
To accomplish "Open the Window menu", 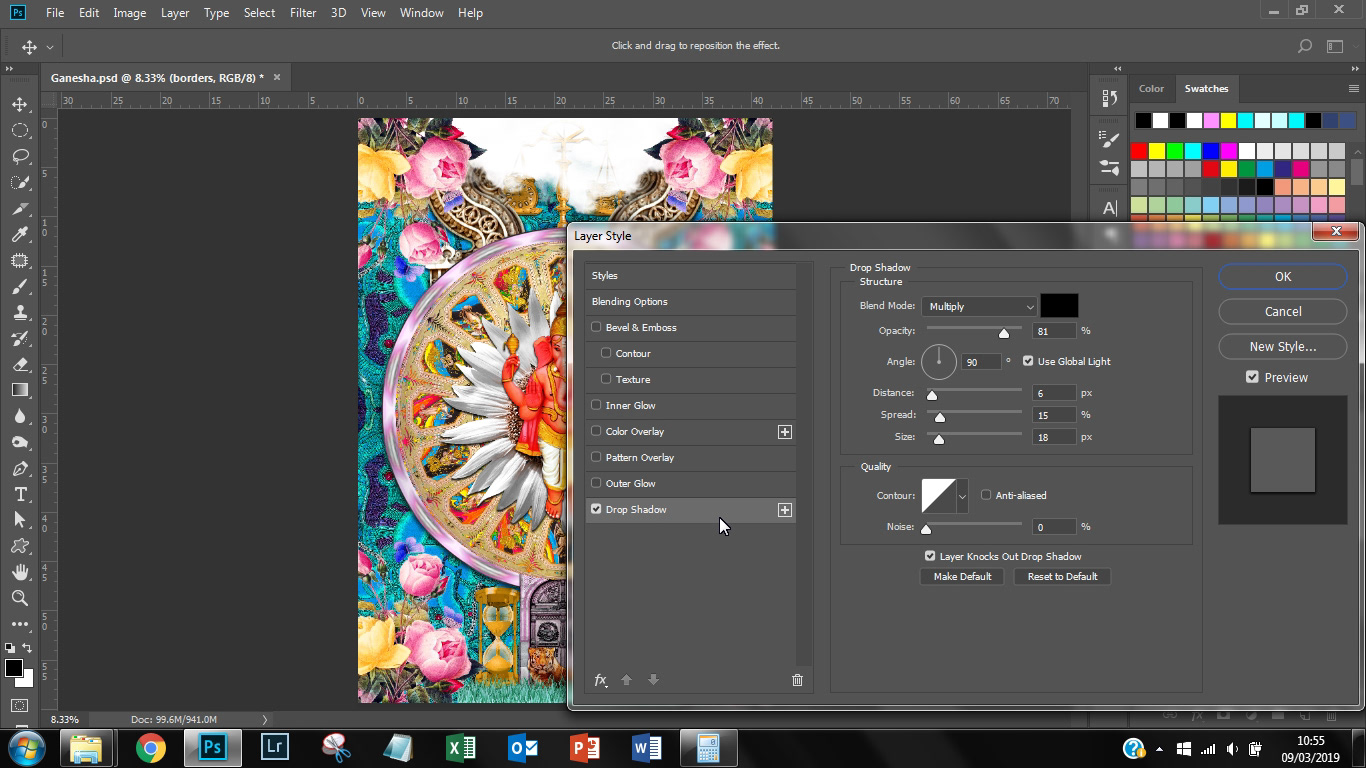I will [421, 13].
